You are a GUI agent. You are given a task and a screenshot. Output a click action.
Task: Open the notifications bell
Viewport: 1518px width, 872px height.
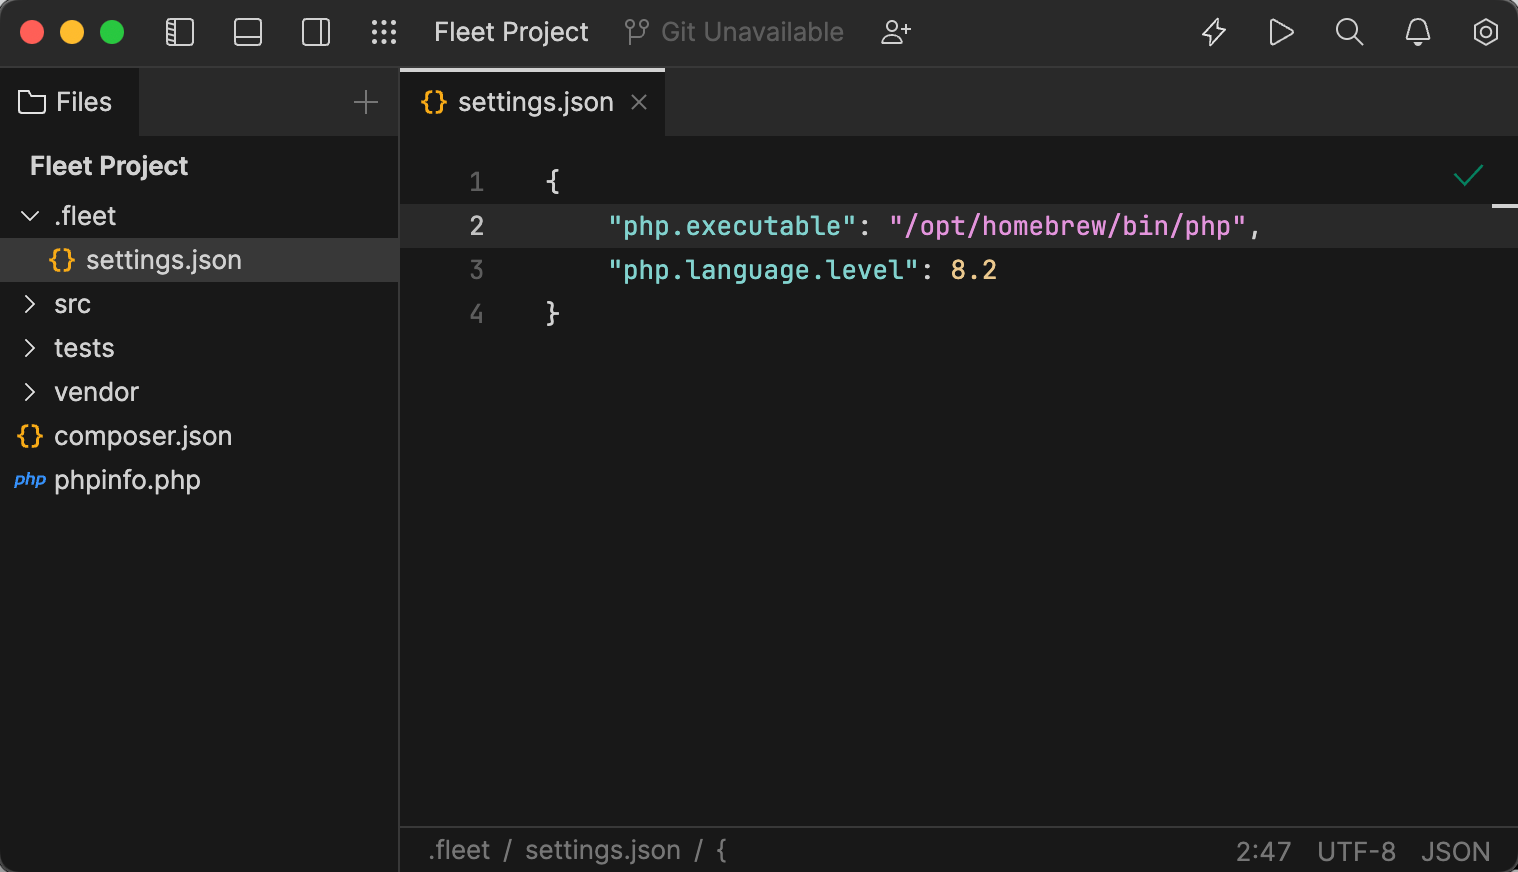click(1417, 32)
